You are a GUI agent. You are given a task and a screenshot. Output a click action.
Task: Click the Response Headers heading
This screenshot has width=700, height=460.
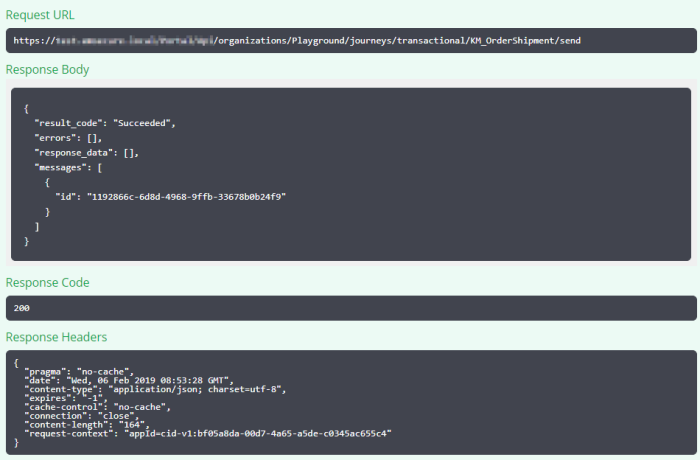tap(56, 337)
